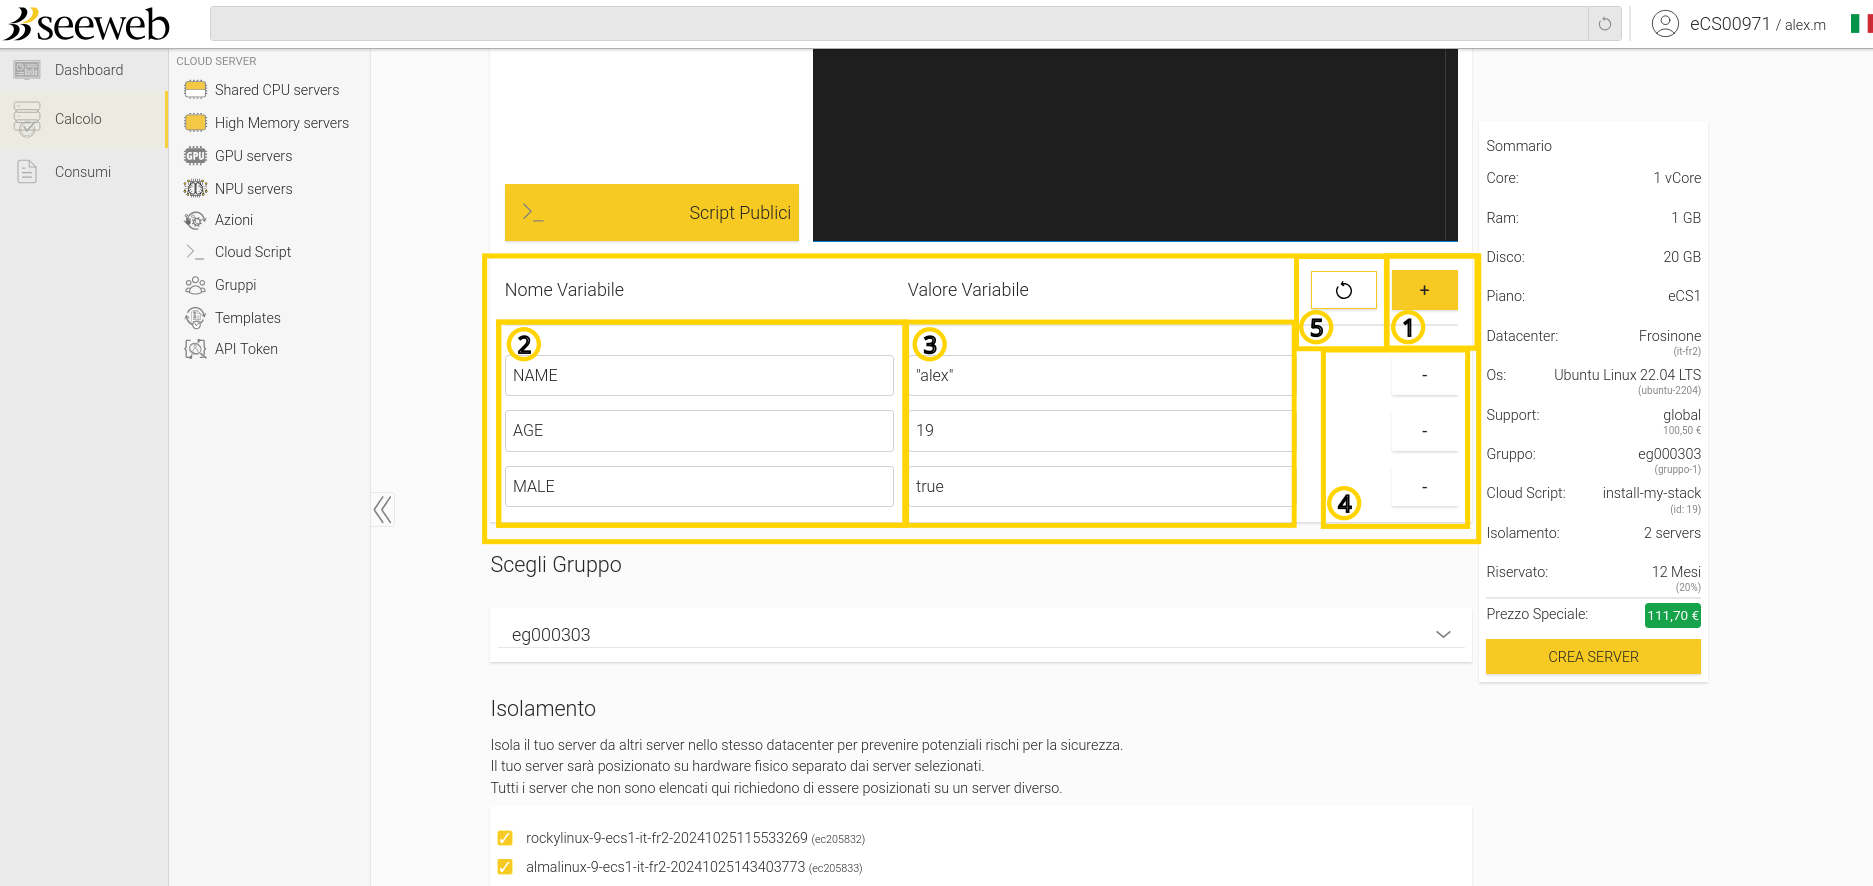The height and width of the screenshot is (886, 1873).
Task: Click the MALE variable name field
Action: point(699,487)
